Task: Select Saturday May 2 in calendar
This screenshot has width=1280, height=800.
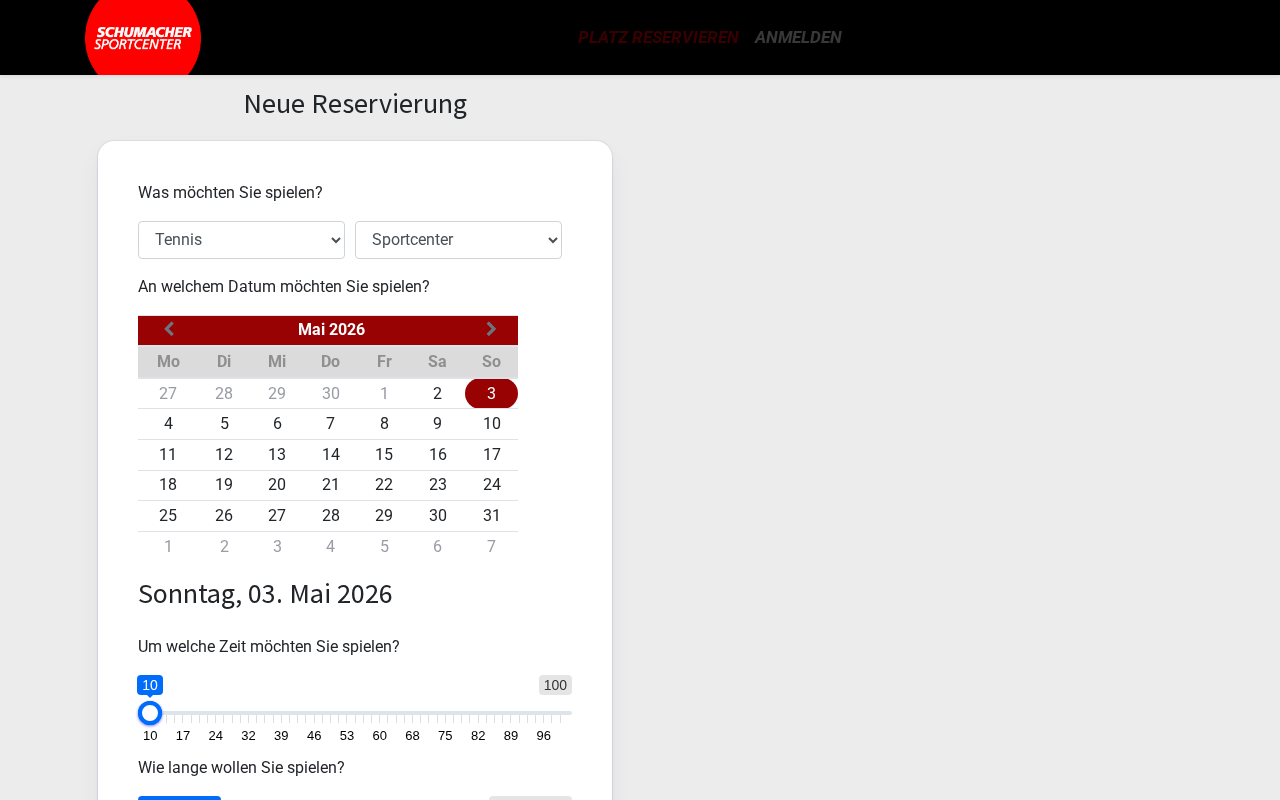Action: 437,394
